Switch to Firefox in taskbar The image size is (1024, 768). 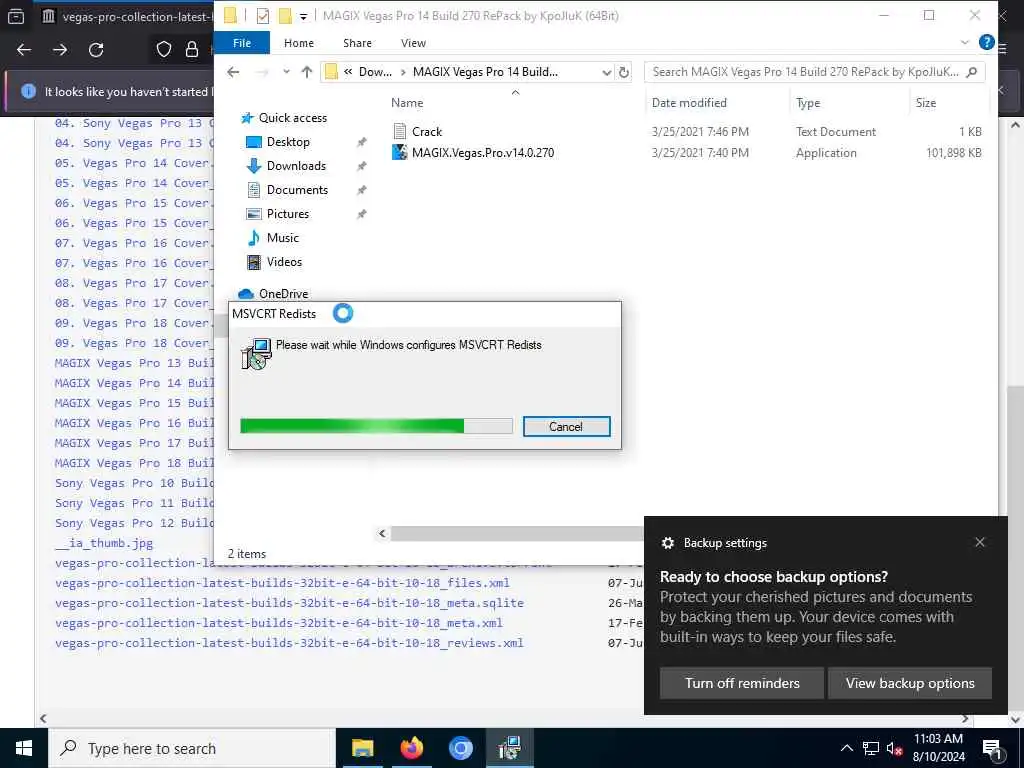(411, 748)
